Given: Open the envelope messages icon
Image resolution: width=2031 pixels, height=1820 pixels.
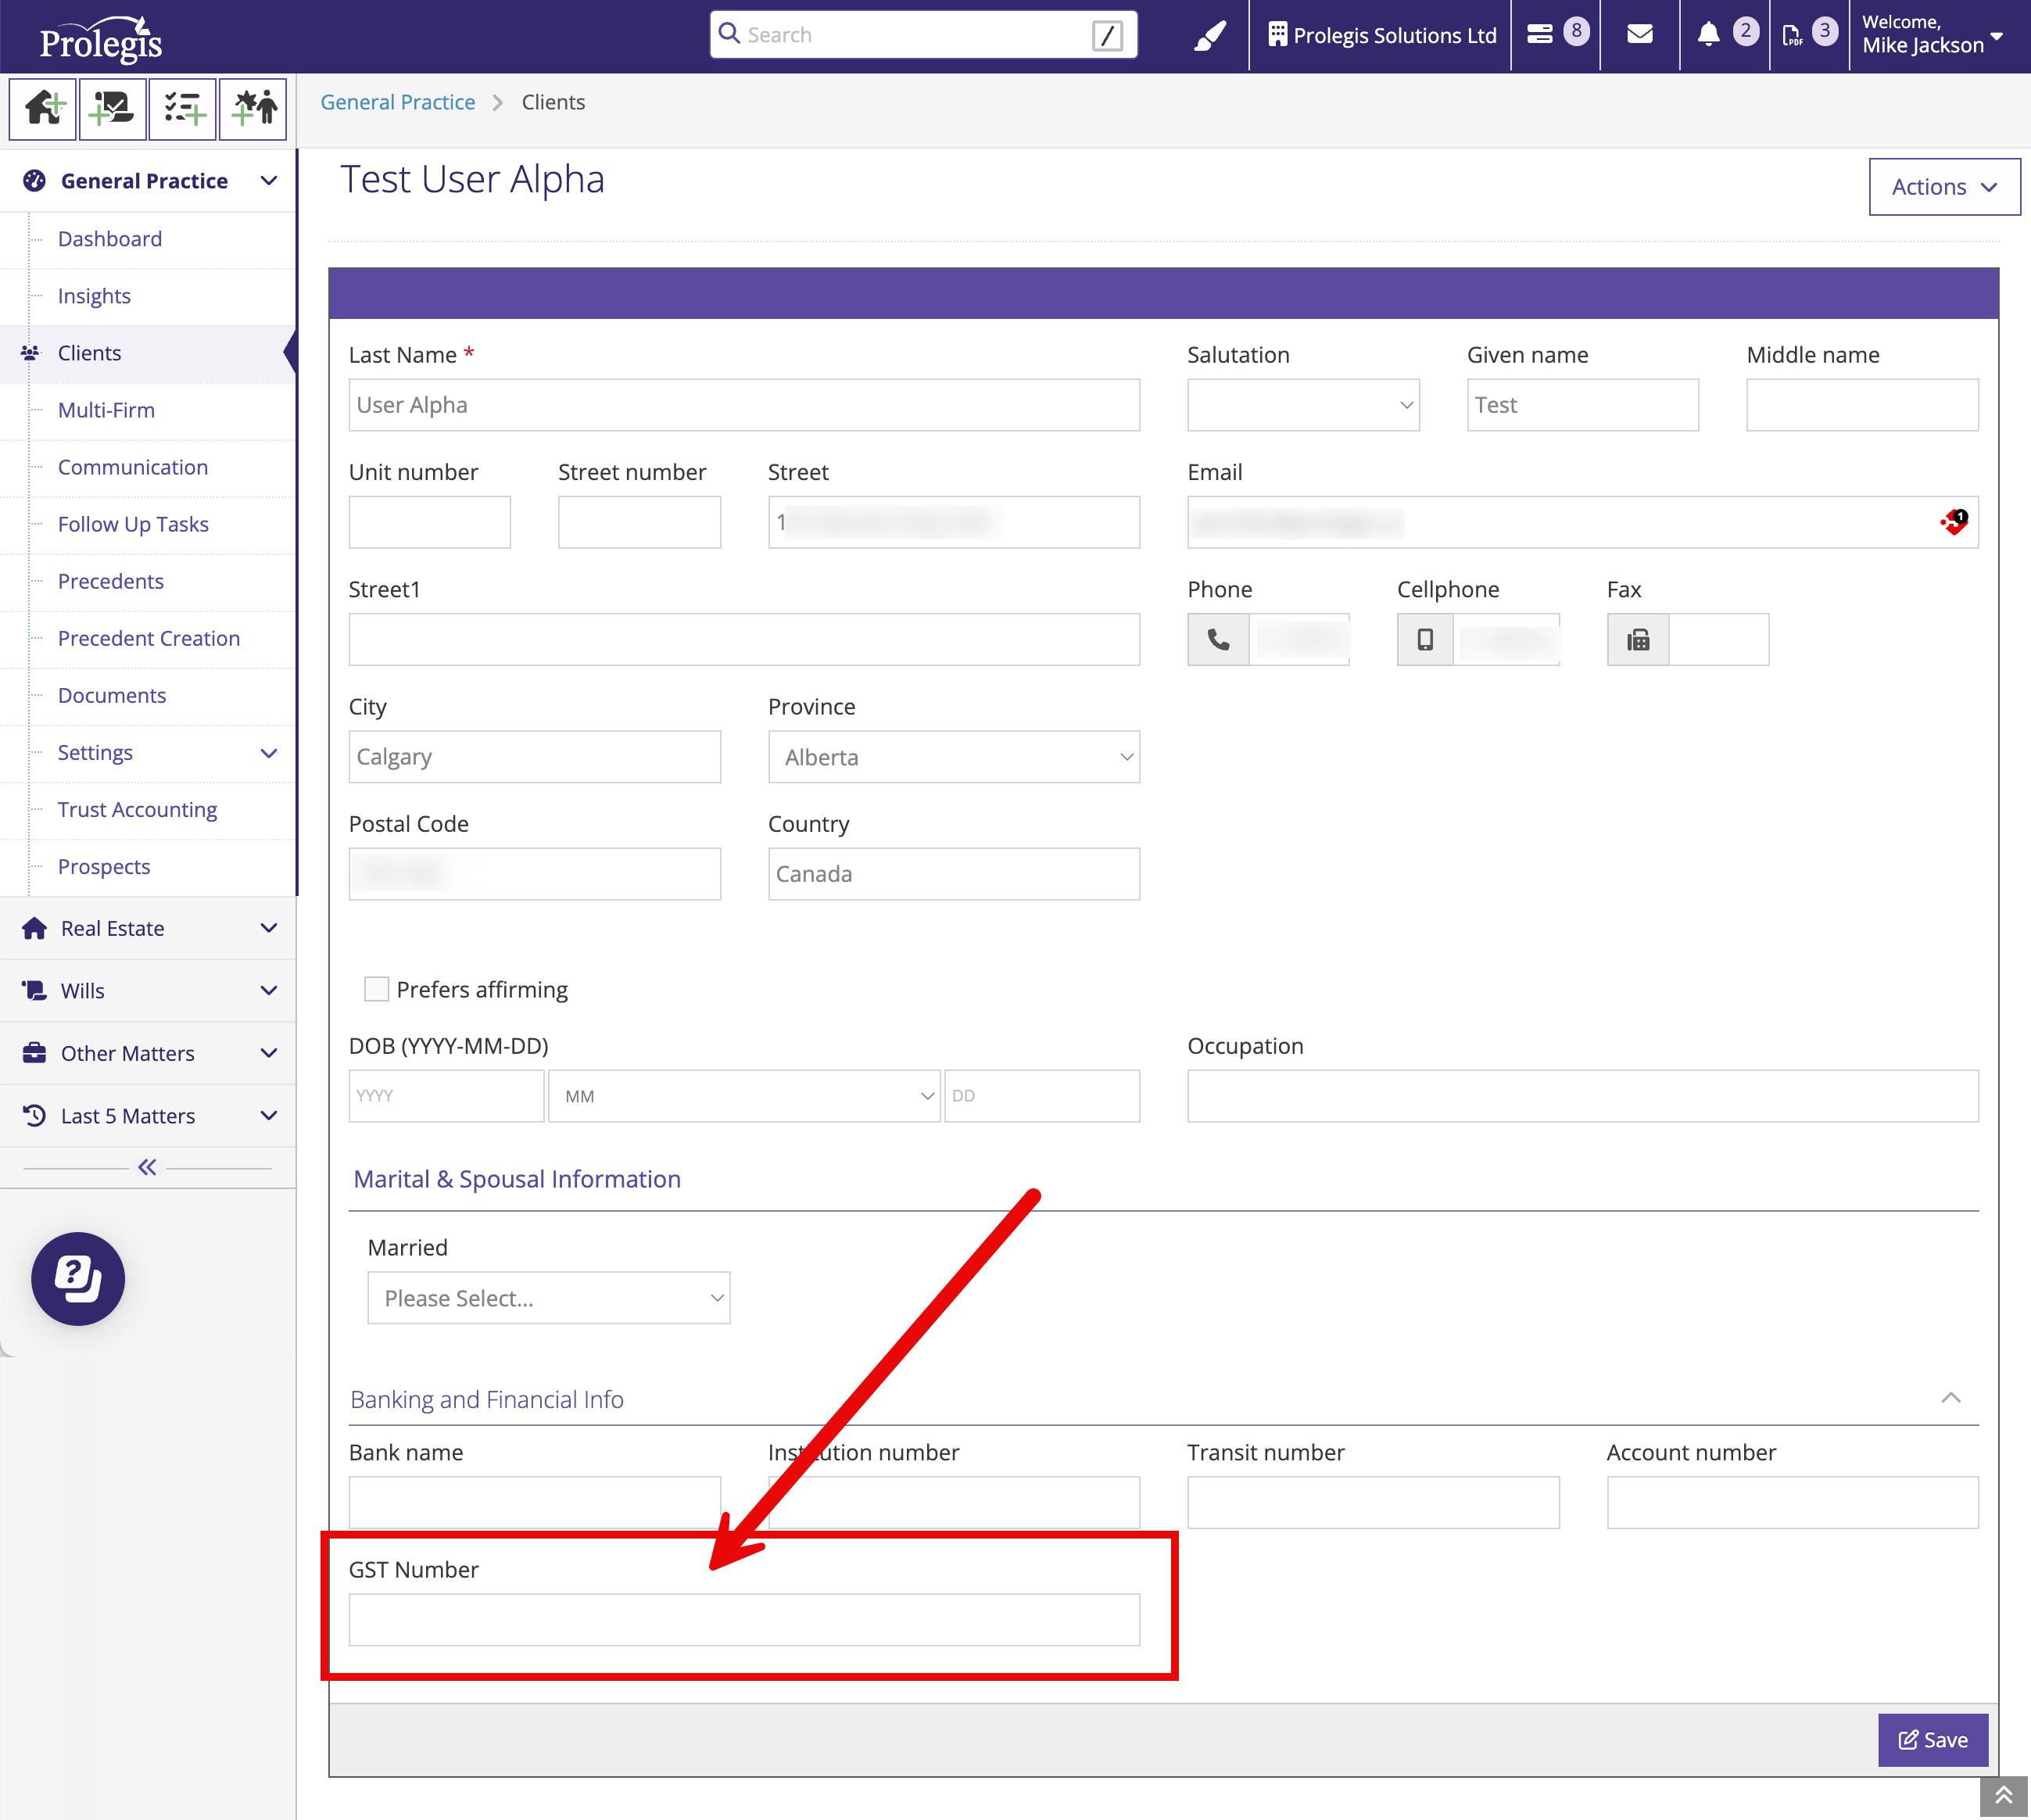Looking at the screenshot, I should coord(1639,35).
